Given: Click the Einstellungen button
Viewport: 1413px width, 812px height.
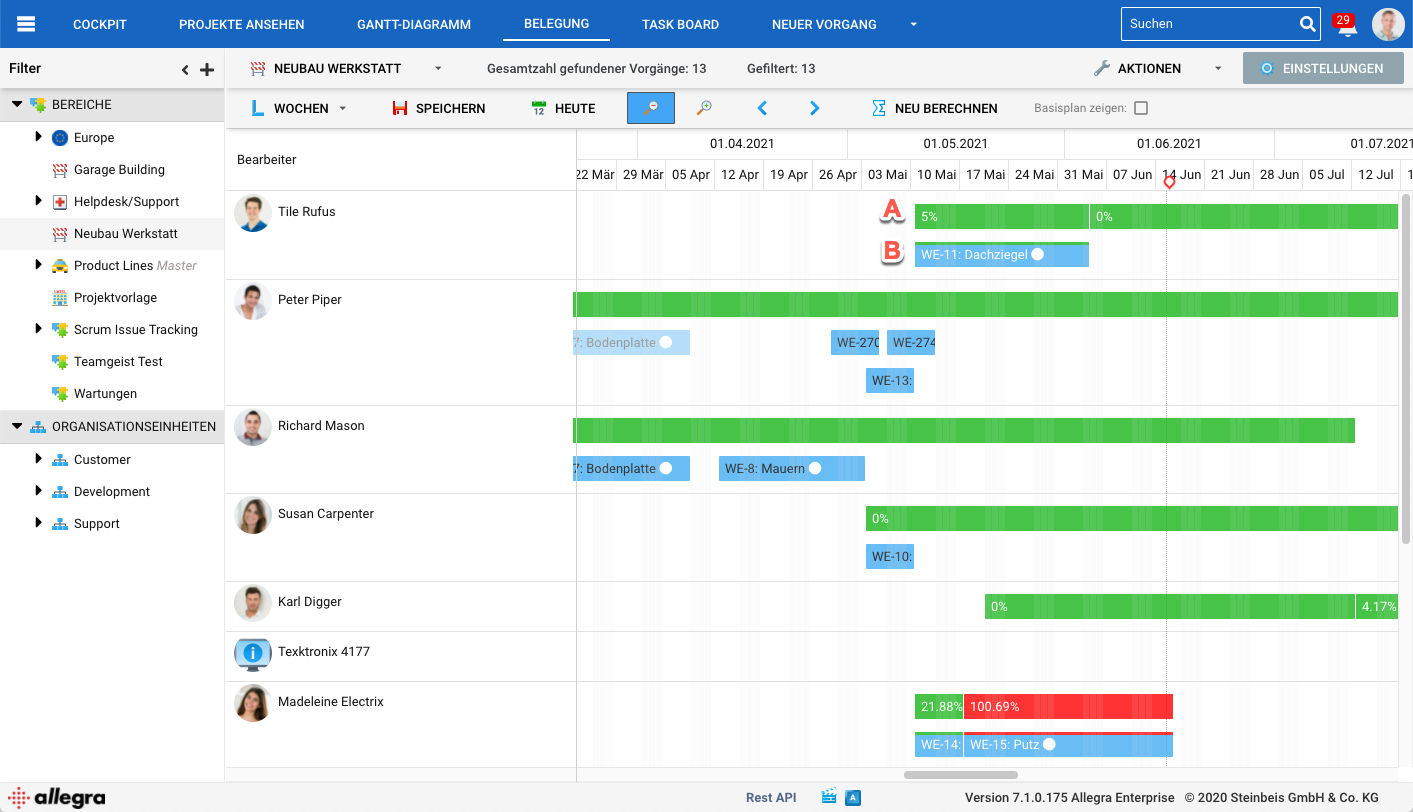Looking at the screenshot, I should 1323,68.
